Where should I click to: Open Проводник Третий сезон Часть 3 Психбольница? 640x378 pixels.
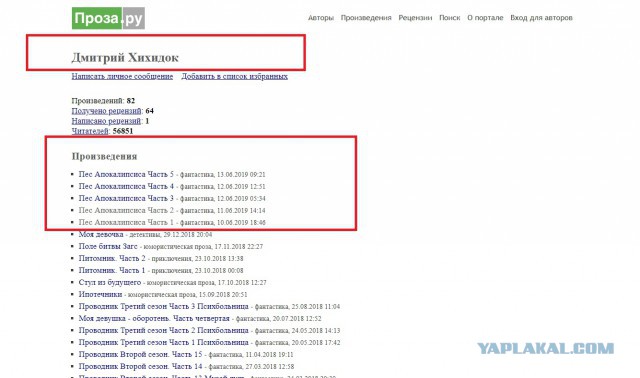pos(164,307)
